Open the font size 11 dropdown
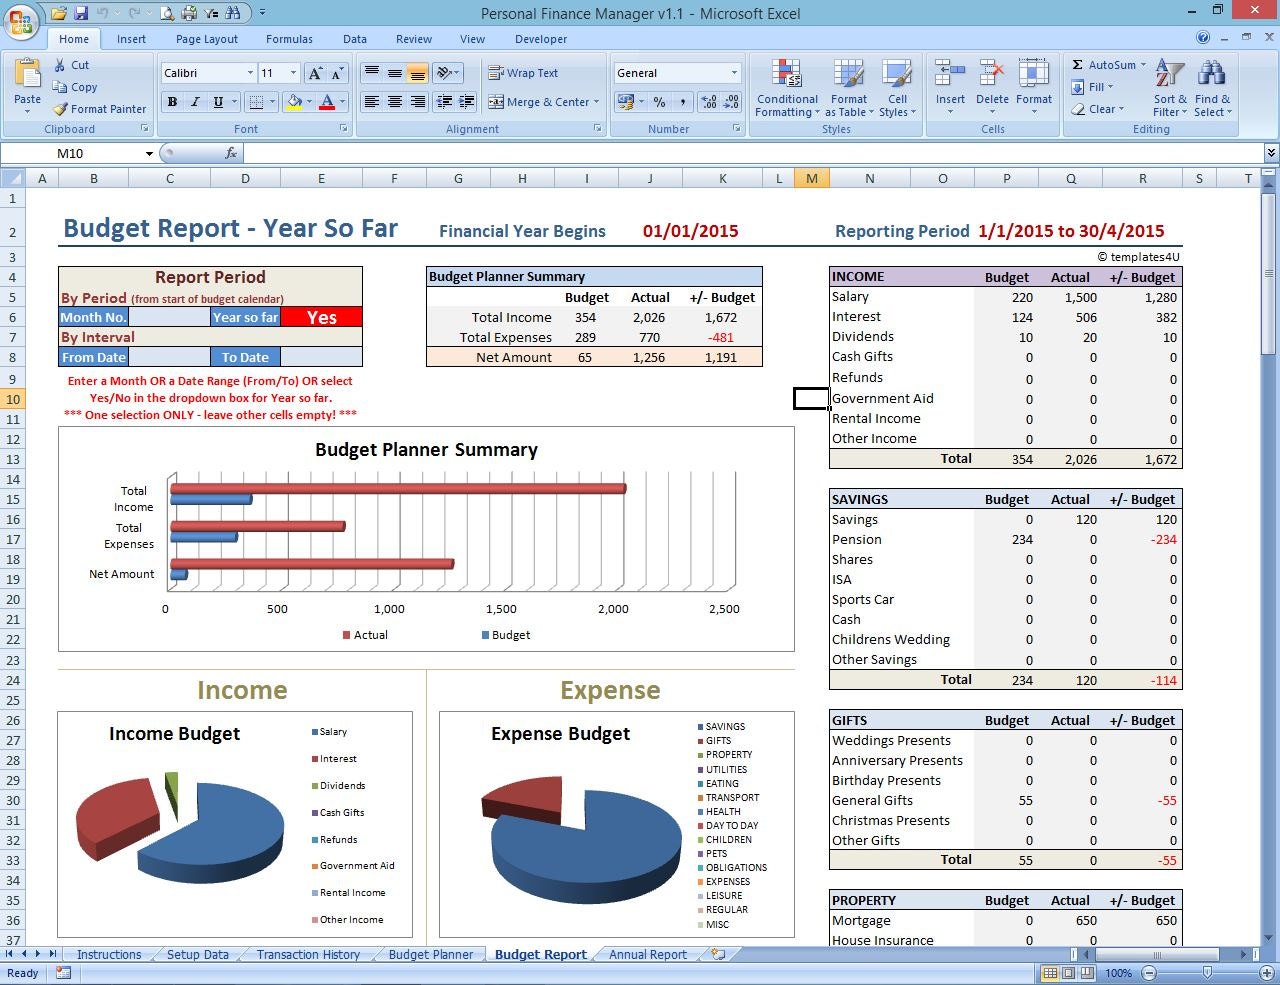Viewport: 1280px width, 985px height. point(293,73)
